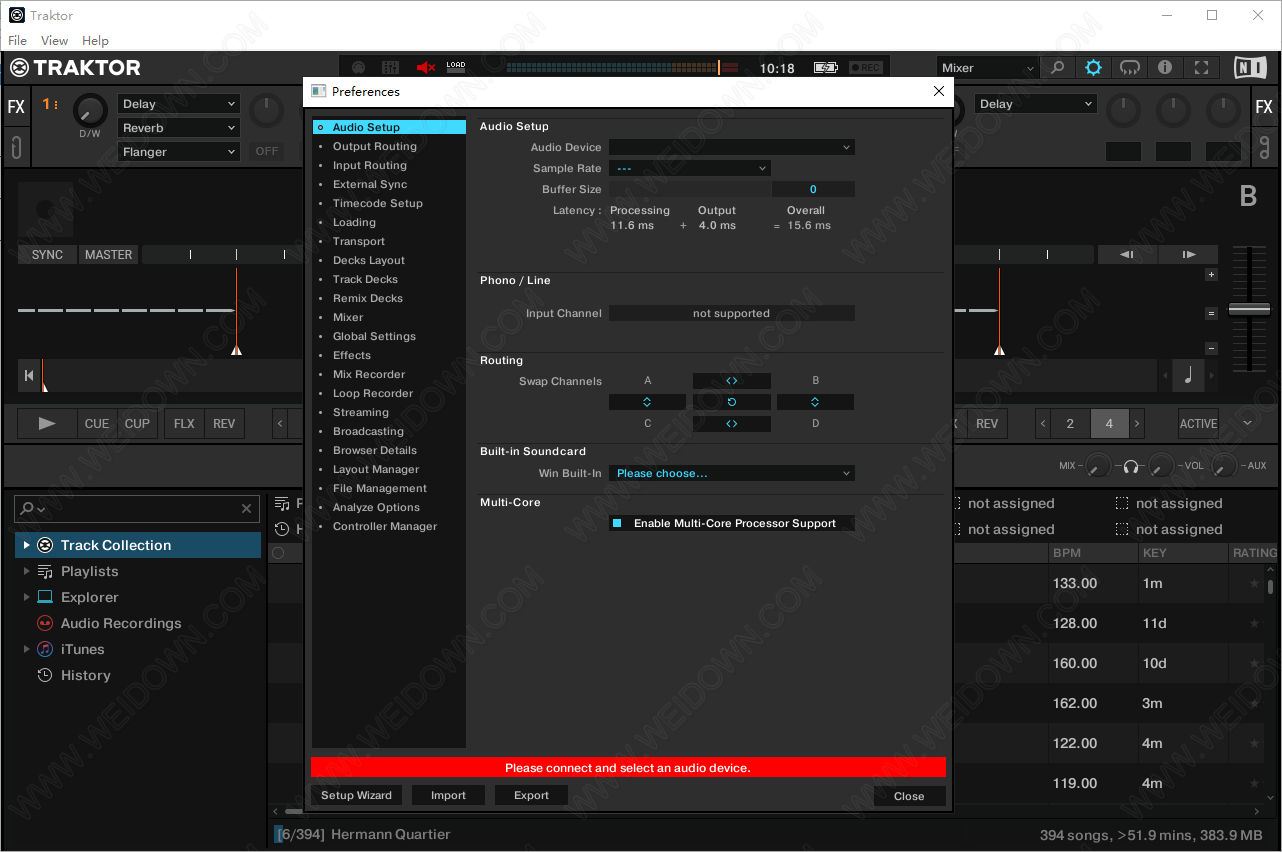Open the Sample Rate dropdown
1282x852 pixels.
(690, 168)
